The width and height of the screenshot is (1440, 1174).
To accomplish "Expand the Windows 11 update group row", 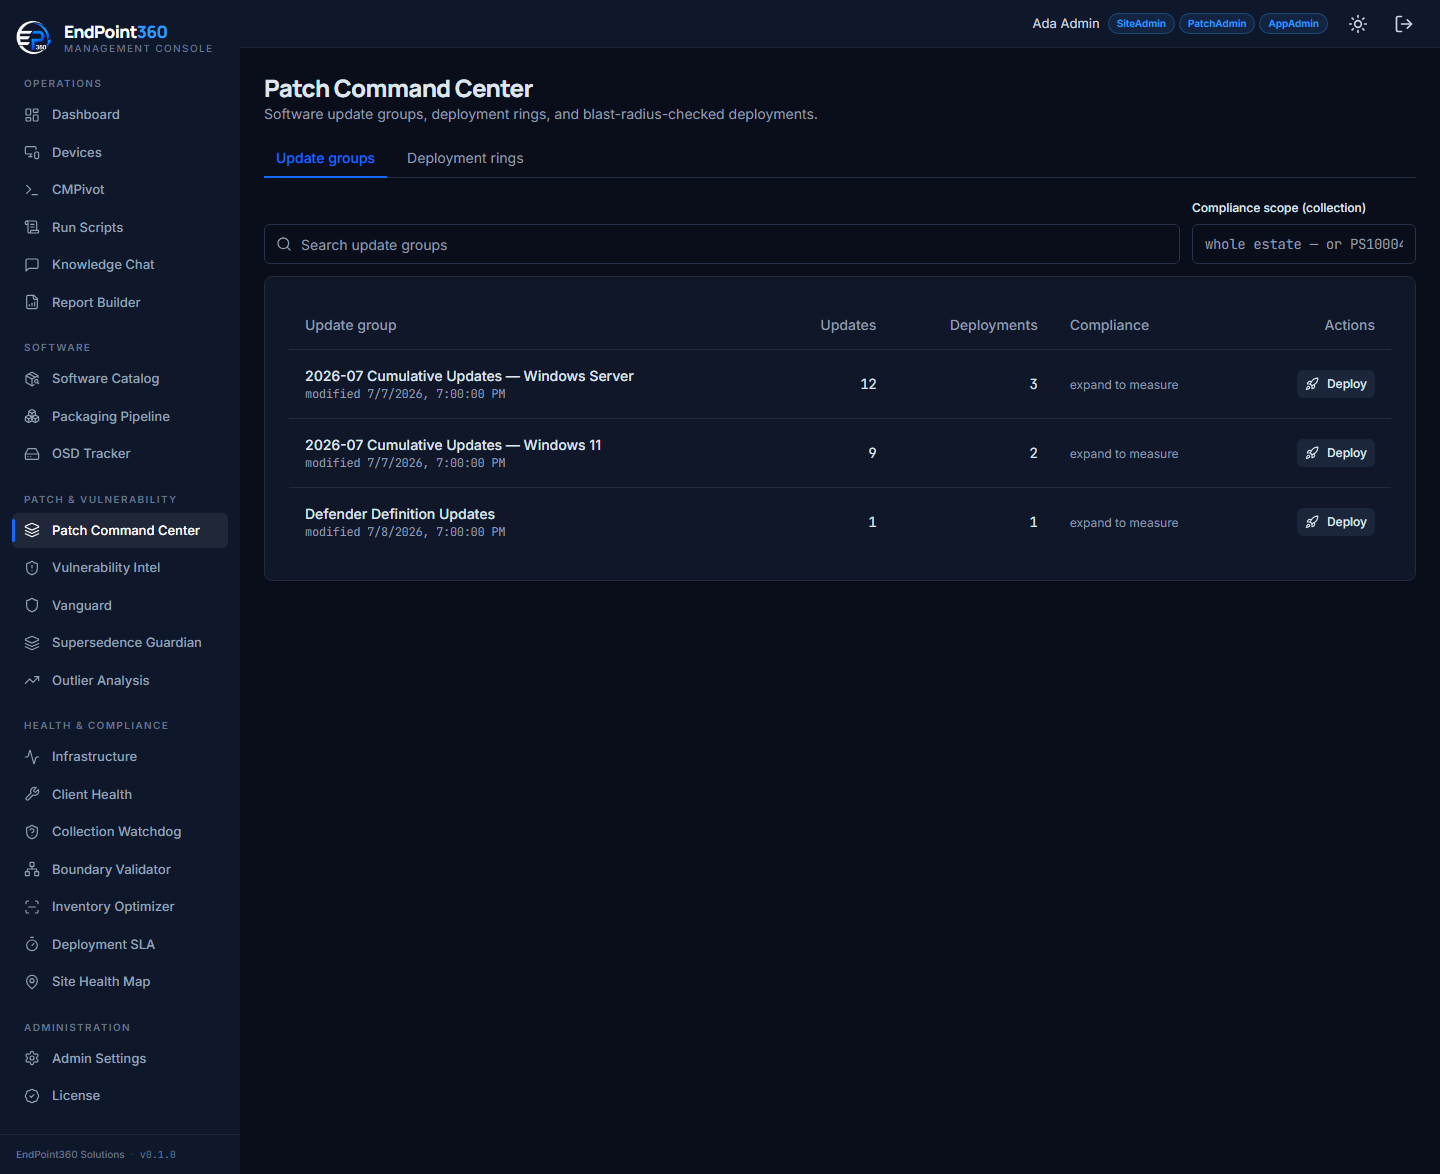I will (840, 453).
